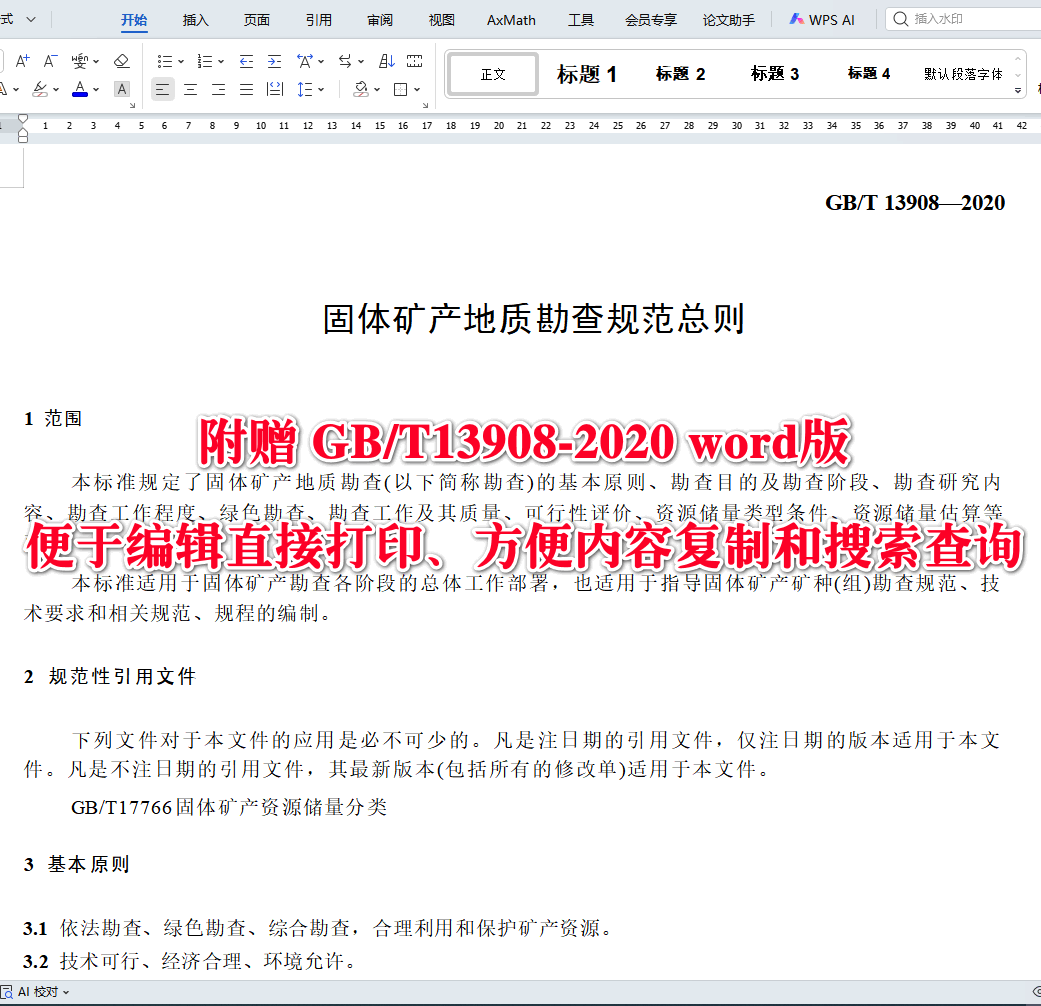Viewport: 1041px width, 1006px height.
Task: Apply highlighter pen color
Action: [40, 89]
